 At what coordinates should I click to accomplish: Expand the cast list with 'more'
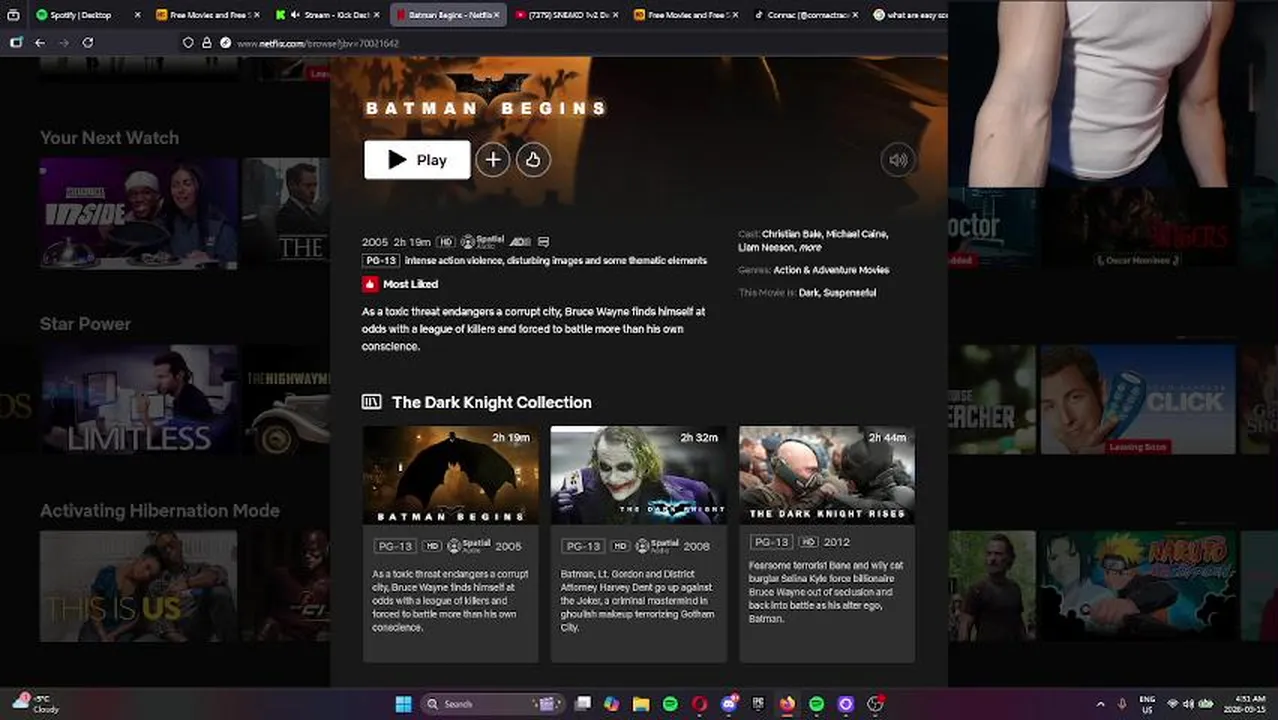(x=810, y=247)
